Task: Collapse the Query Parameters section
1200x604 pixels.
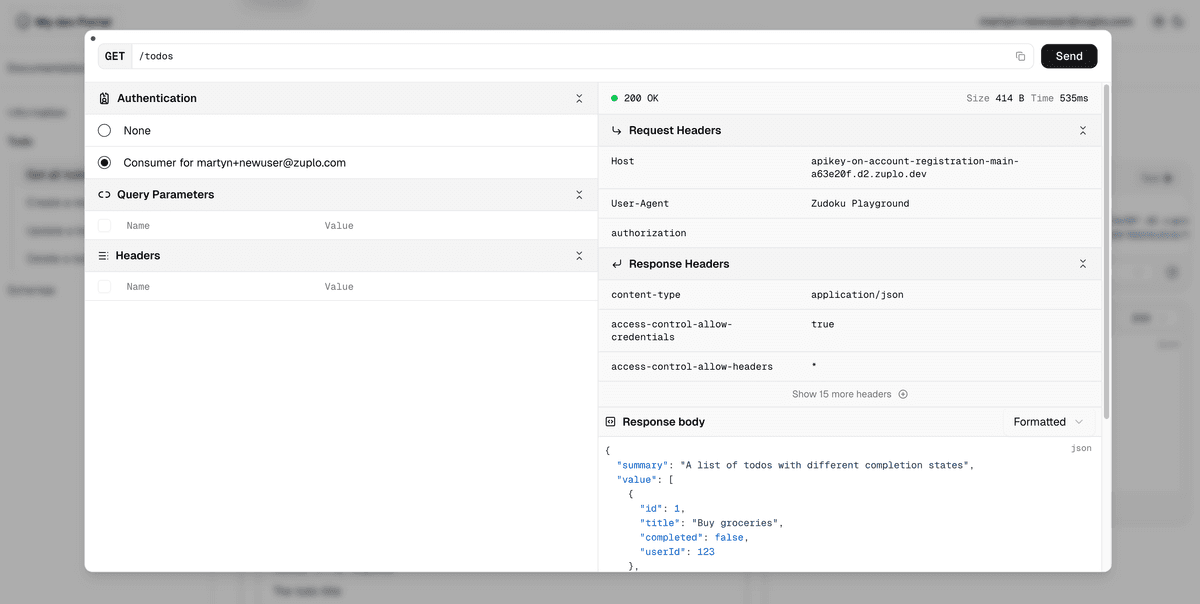Action: pos(579,195)
